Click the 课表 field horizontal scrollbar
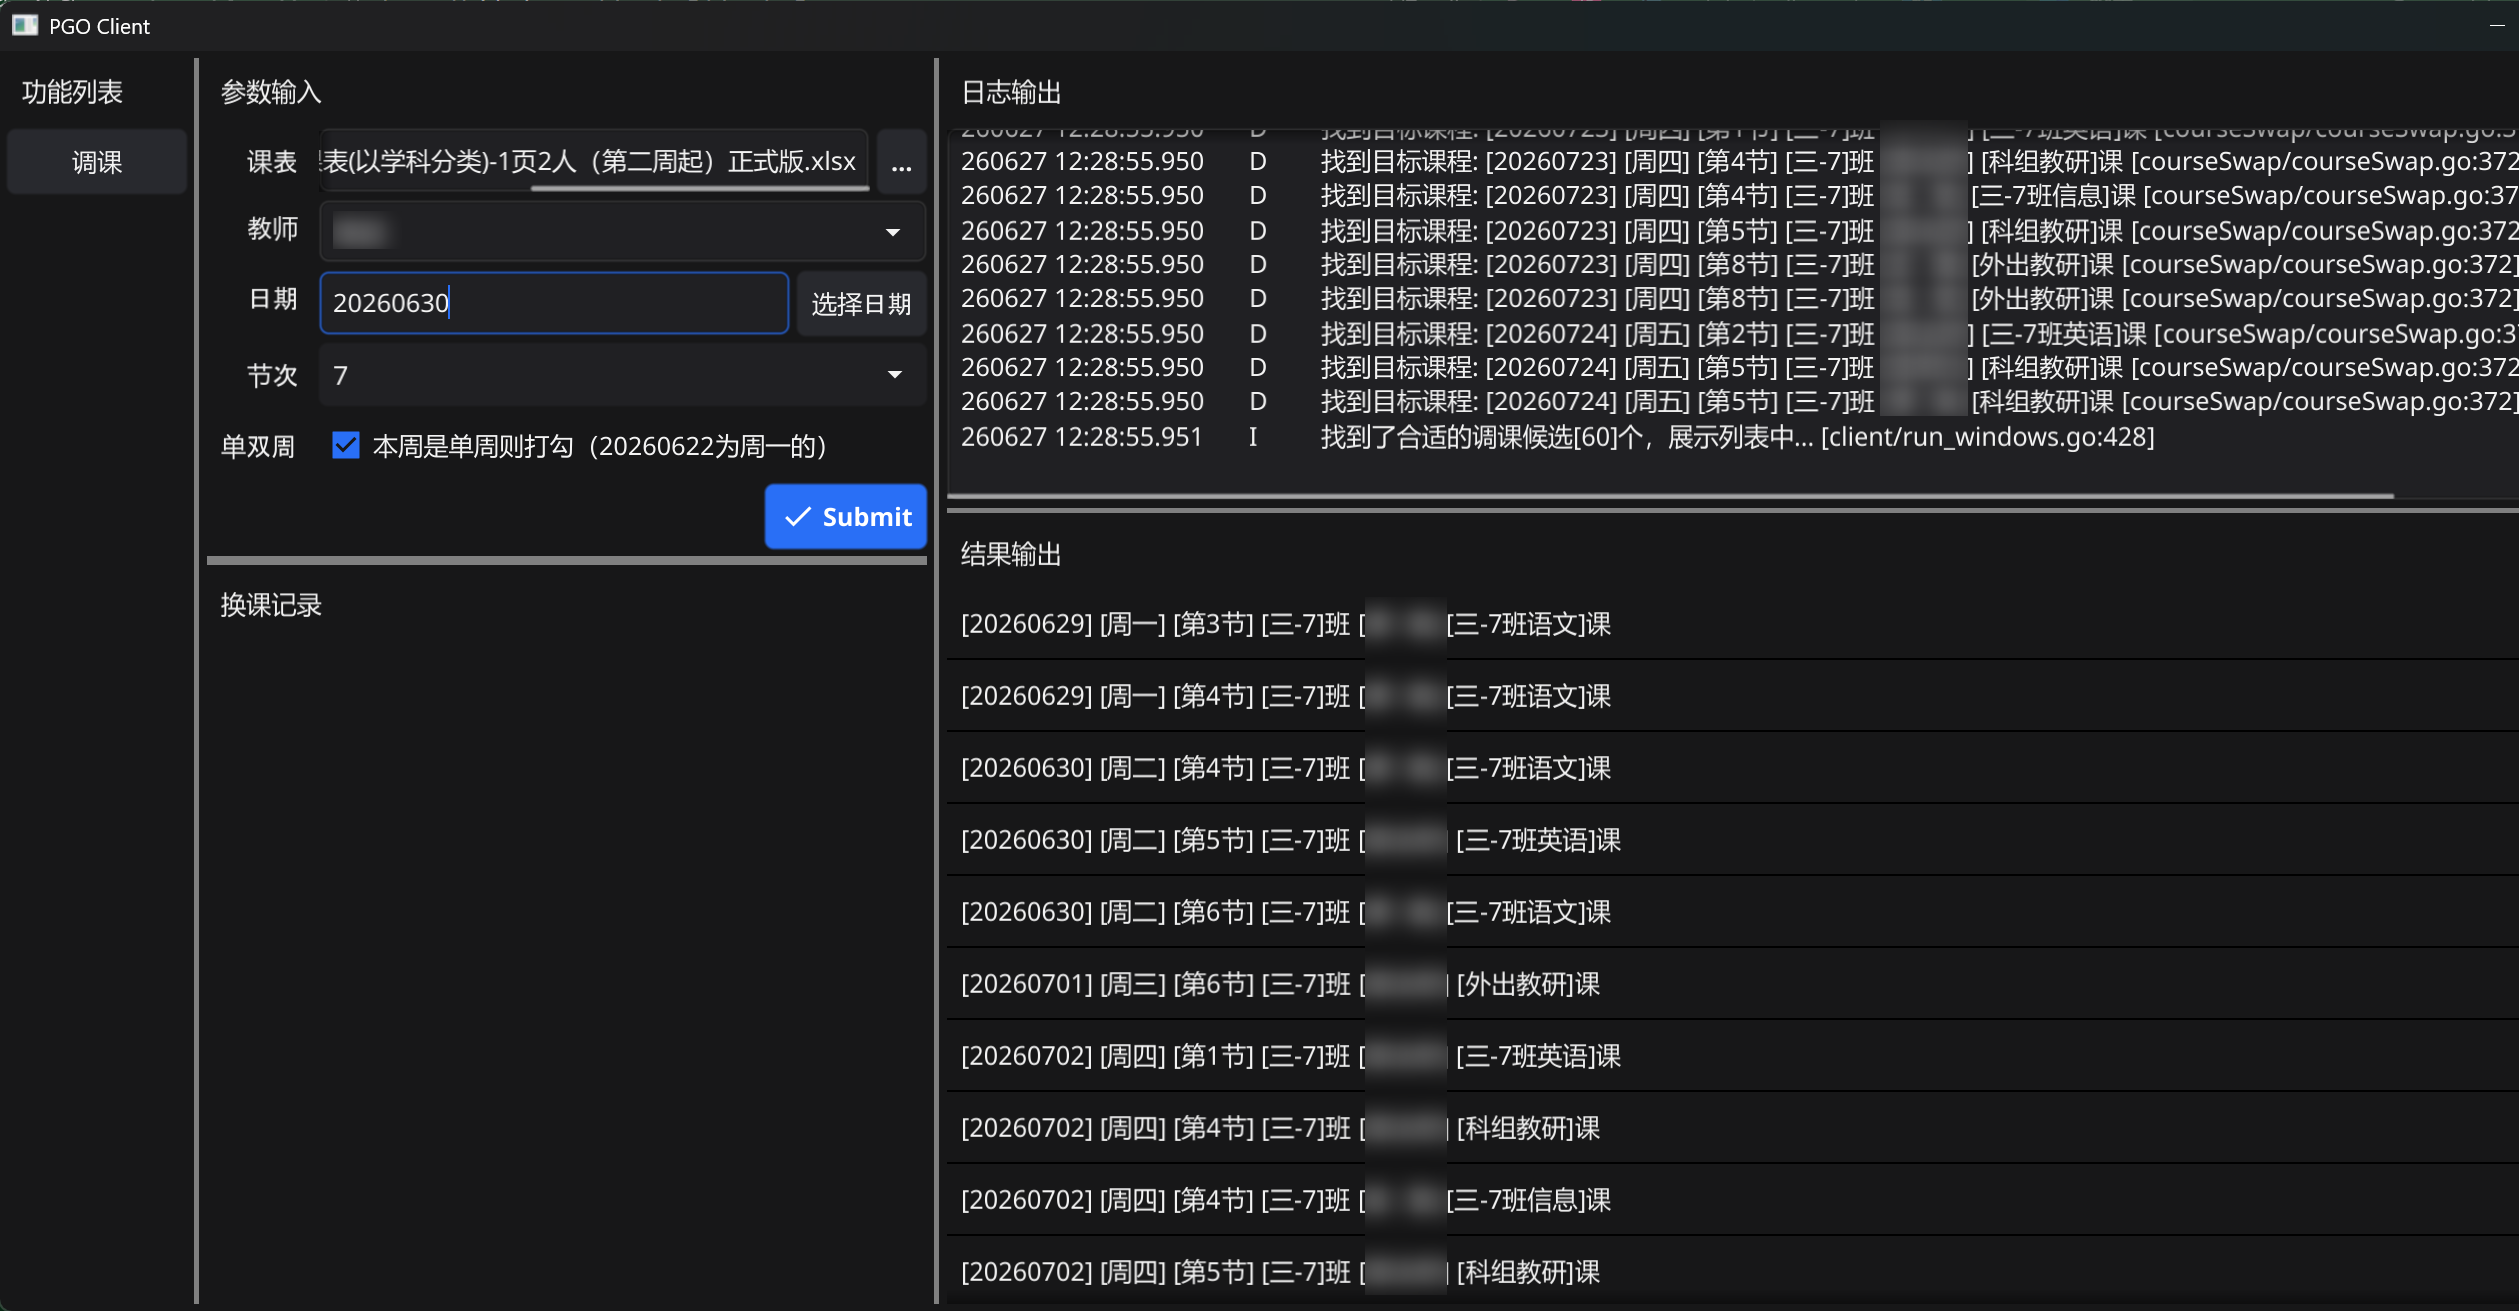 coord(699,188)
